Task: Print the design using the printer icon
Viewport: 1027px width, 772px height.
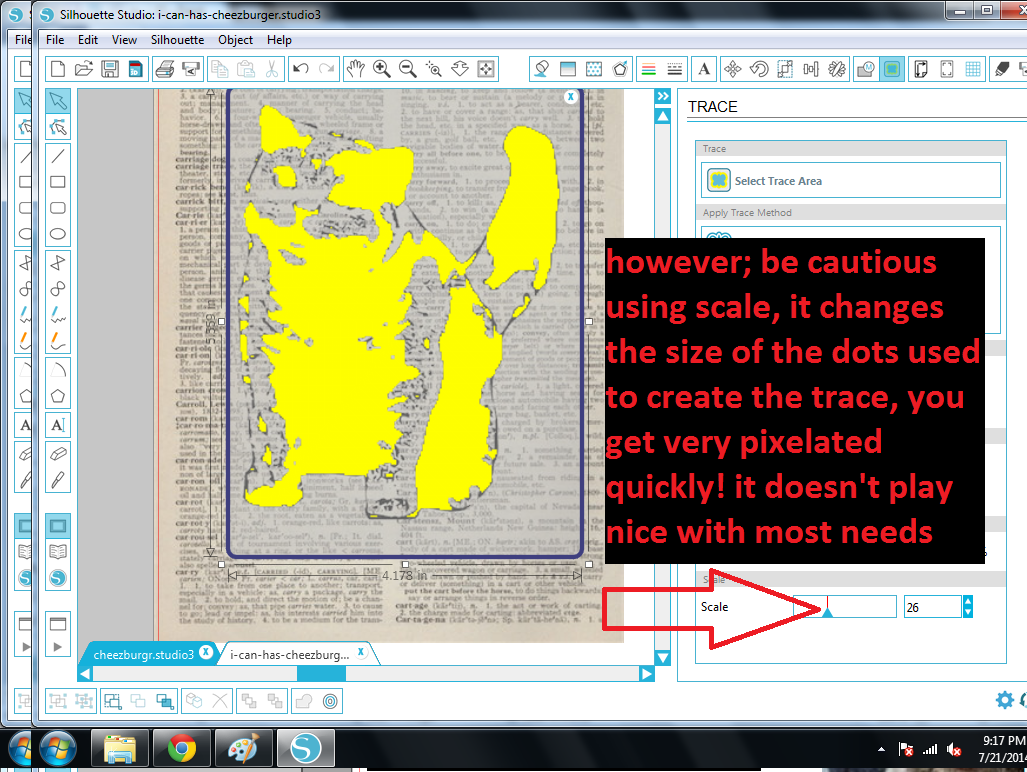Action: (165, 69)
